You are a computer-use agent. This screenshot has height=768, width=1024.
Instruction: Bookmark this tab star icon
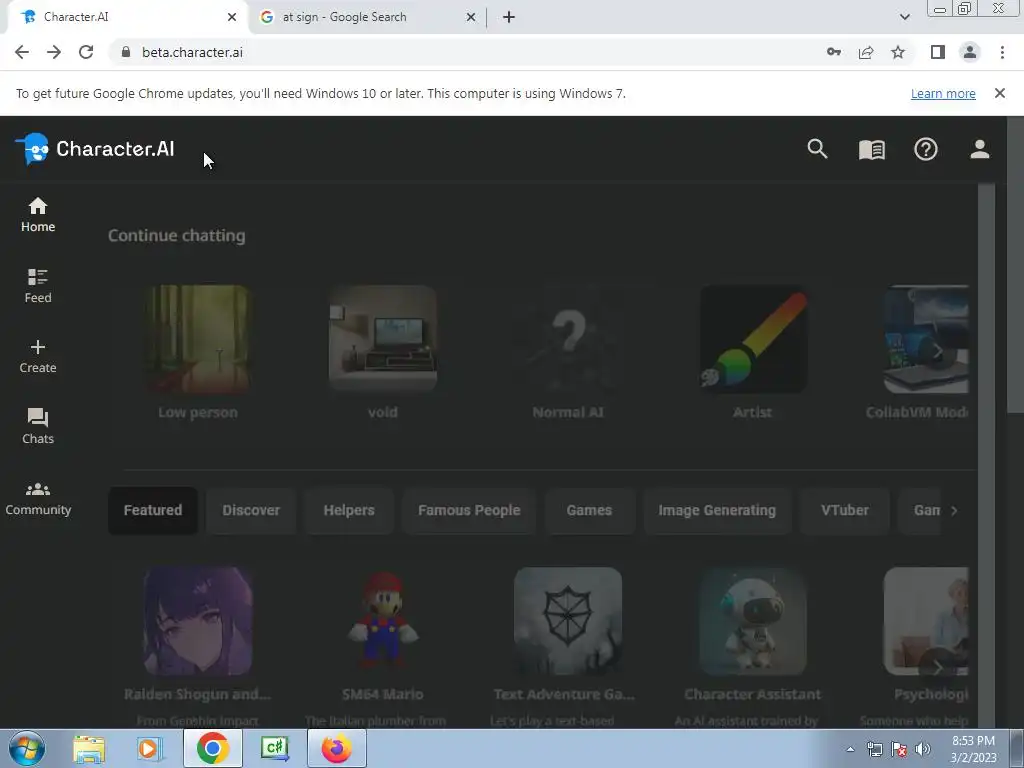[x=898, y=52]
